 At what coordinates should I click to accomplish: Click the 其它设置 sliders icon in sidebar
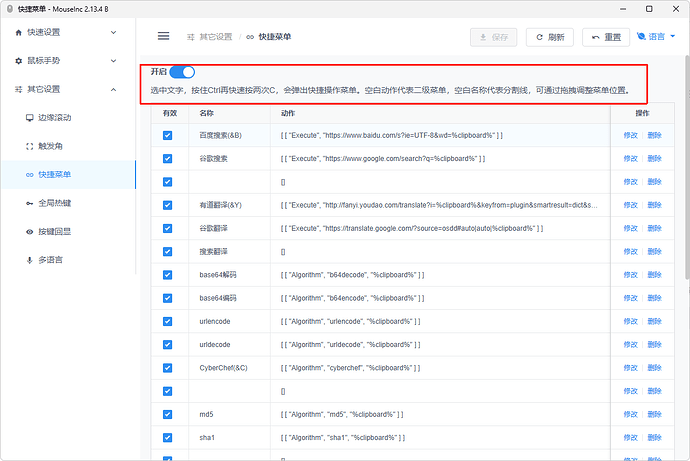tap(18, 89)
